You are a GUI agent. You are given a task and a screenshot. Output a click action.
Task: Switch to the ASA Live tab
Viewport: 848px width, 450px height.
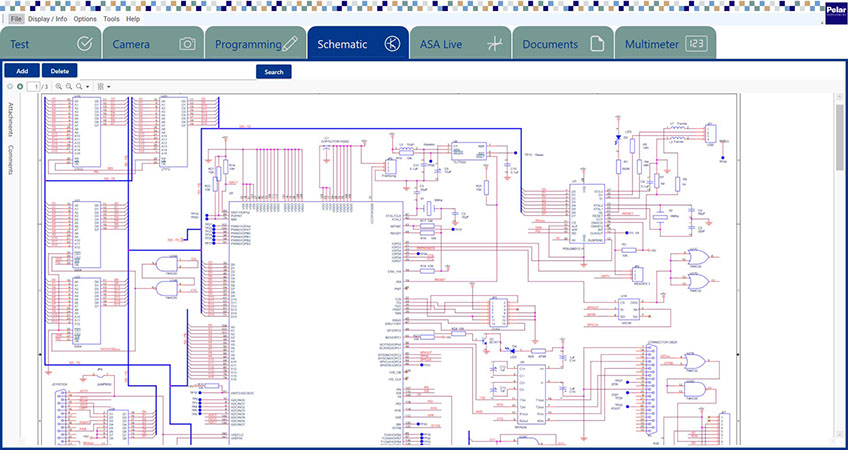tap(460, 44)
